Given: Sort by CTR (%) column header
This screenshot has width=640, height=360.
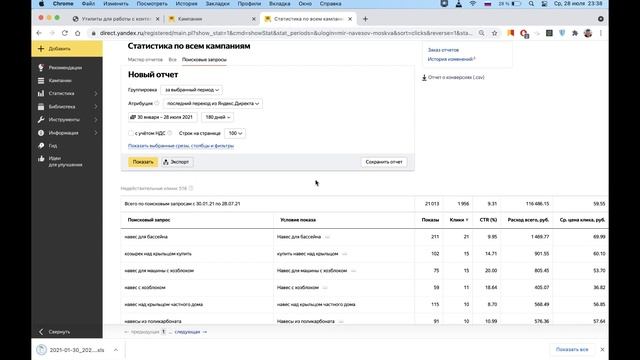Looking at the screenshot, I should pos(488,220).
